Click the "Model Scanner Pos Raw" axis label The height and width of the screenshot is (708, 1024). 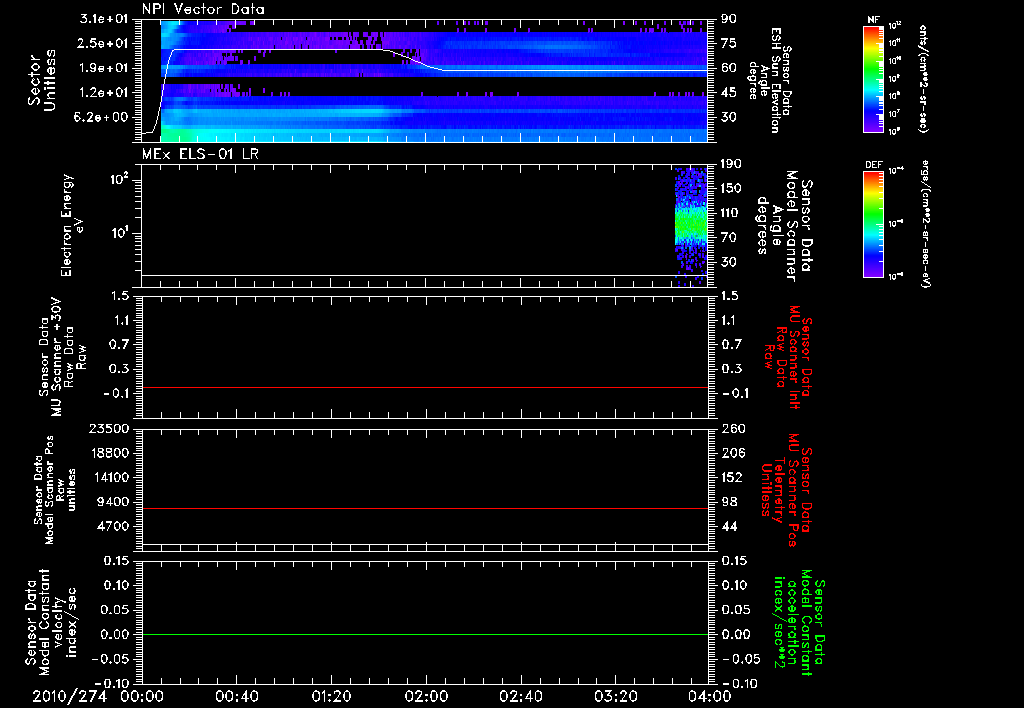(55, 490)
